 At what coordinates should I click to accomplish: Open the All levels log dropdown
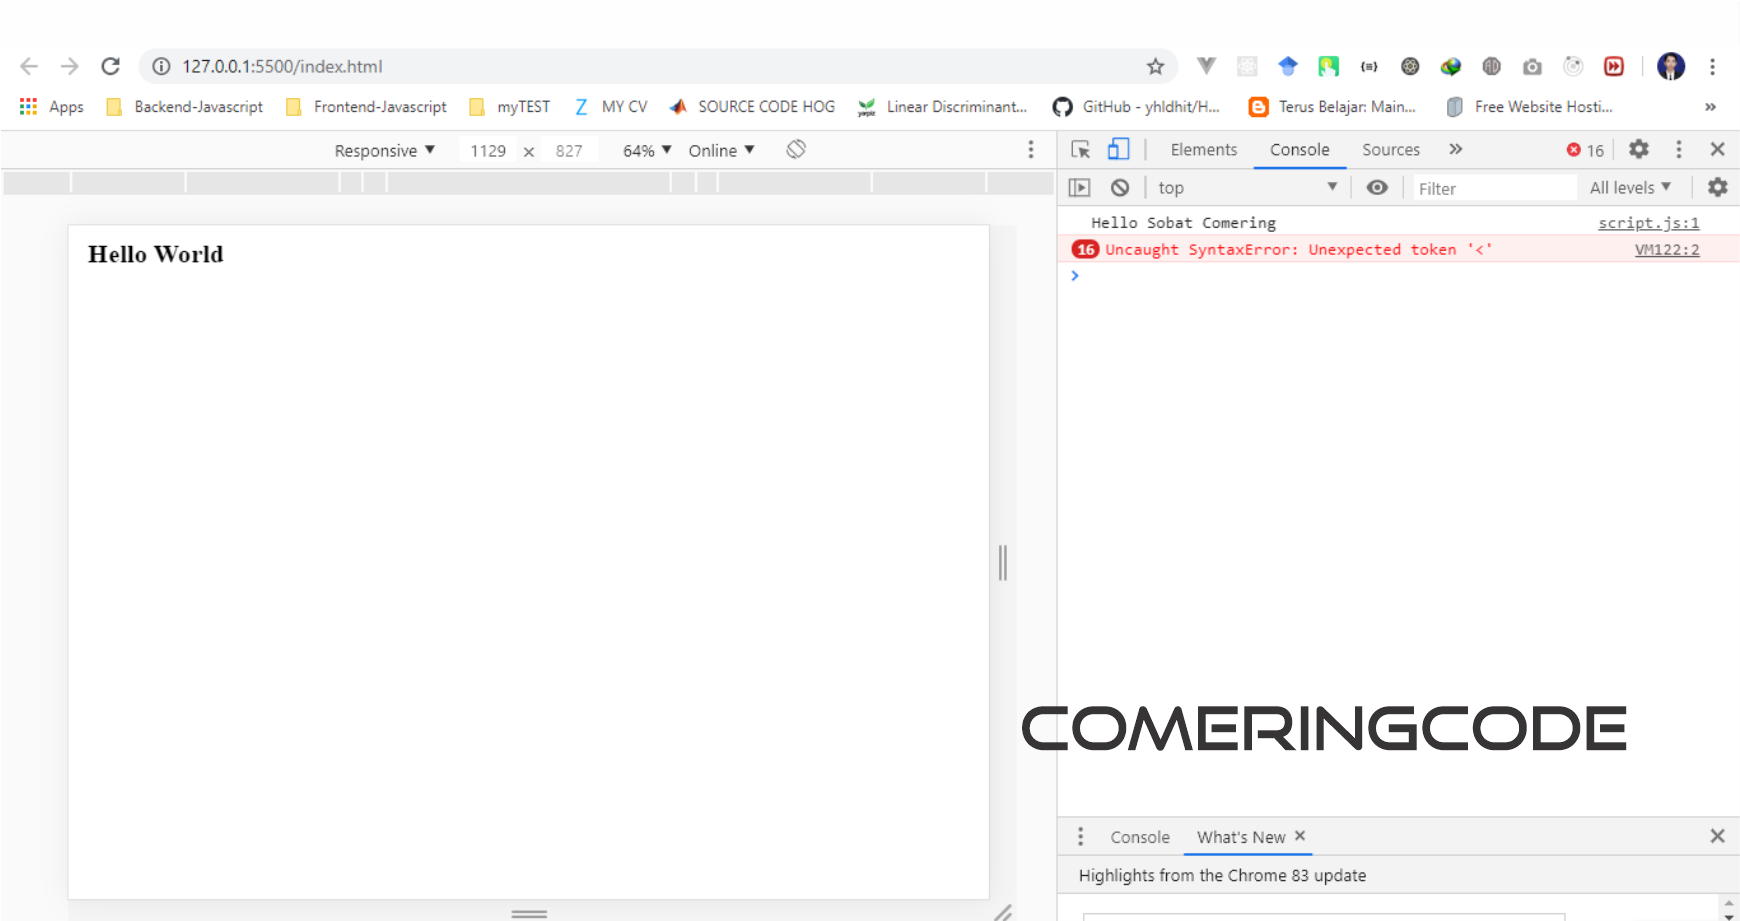1630,187
